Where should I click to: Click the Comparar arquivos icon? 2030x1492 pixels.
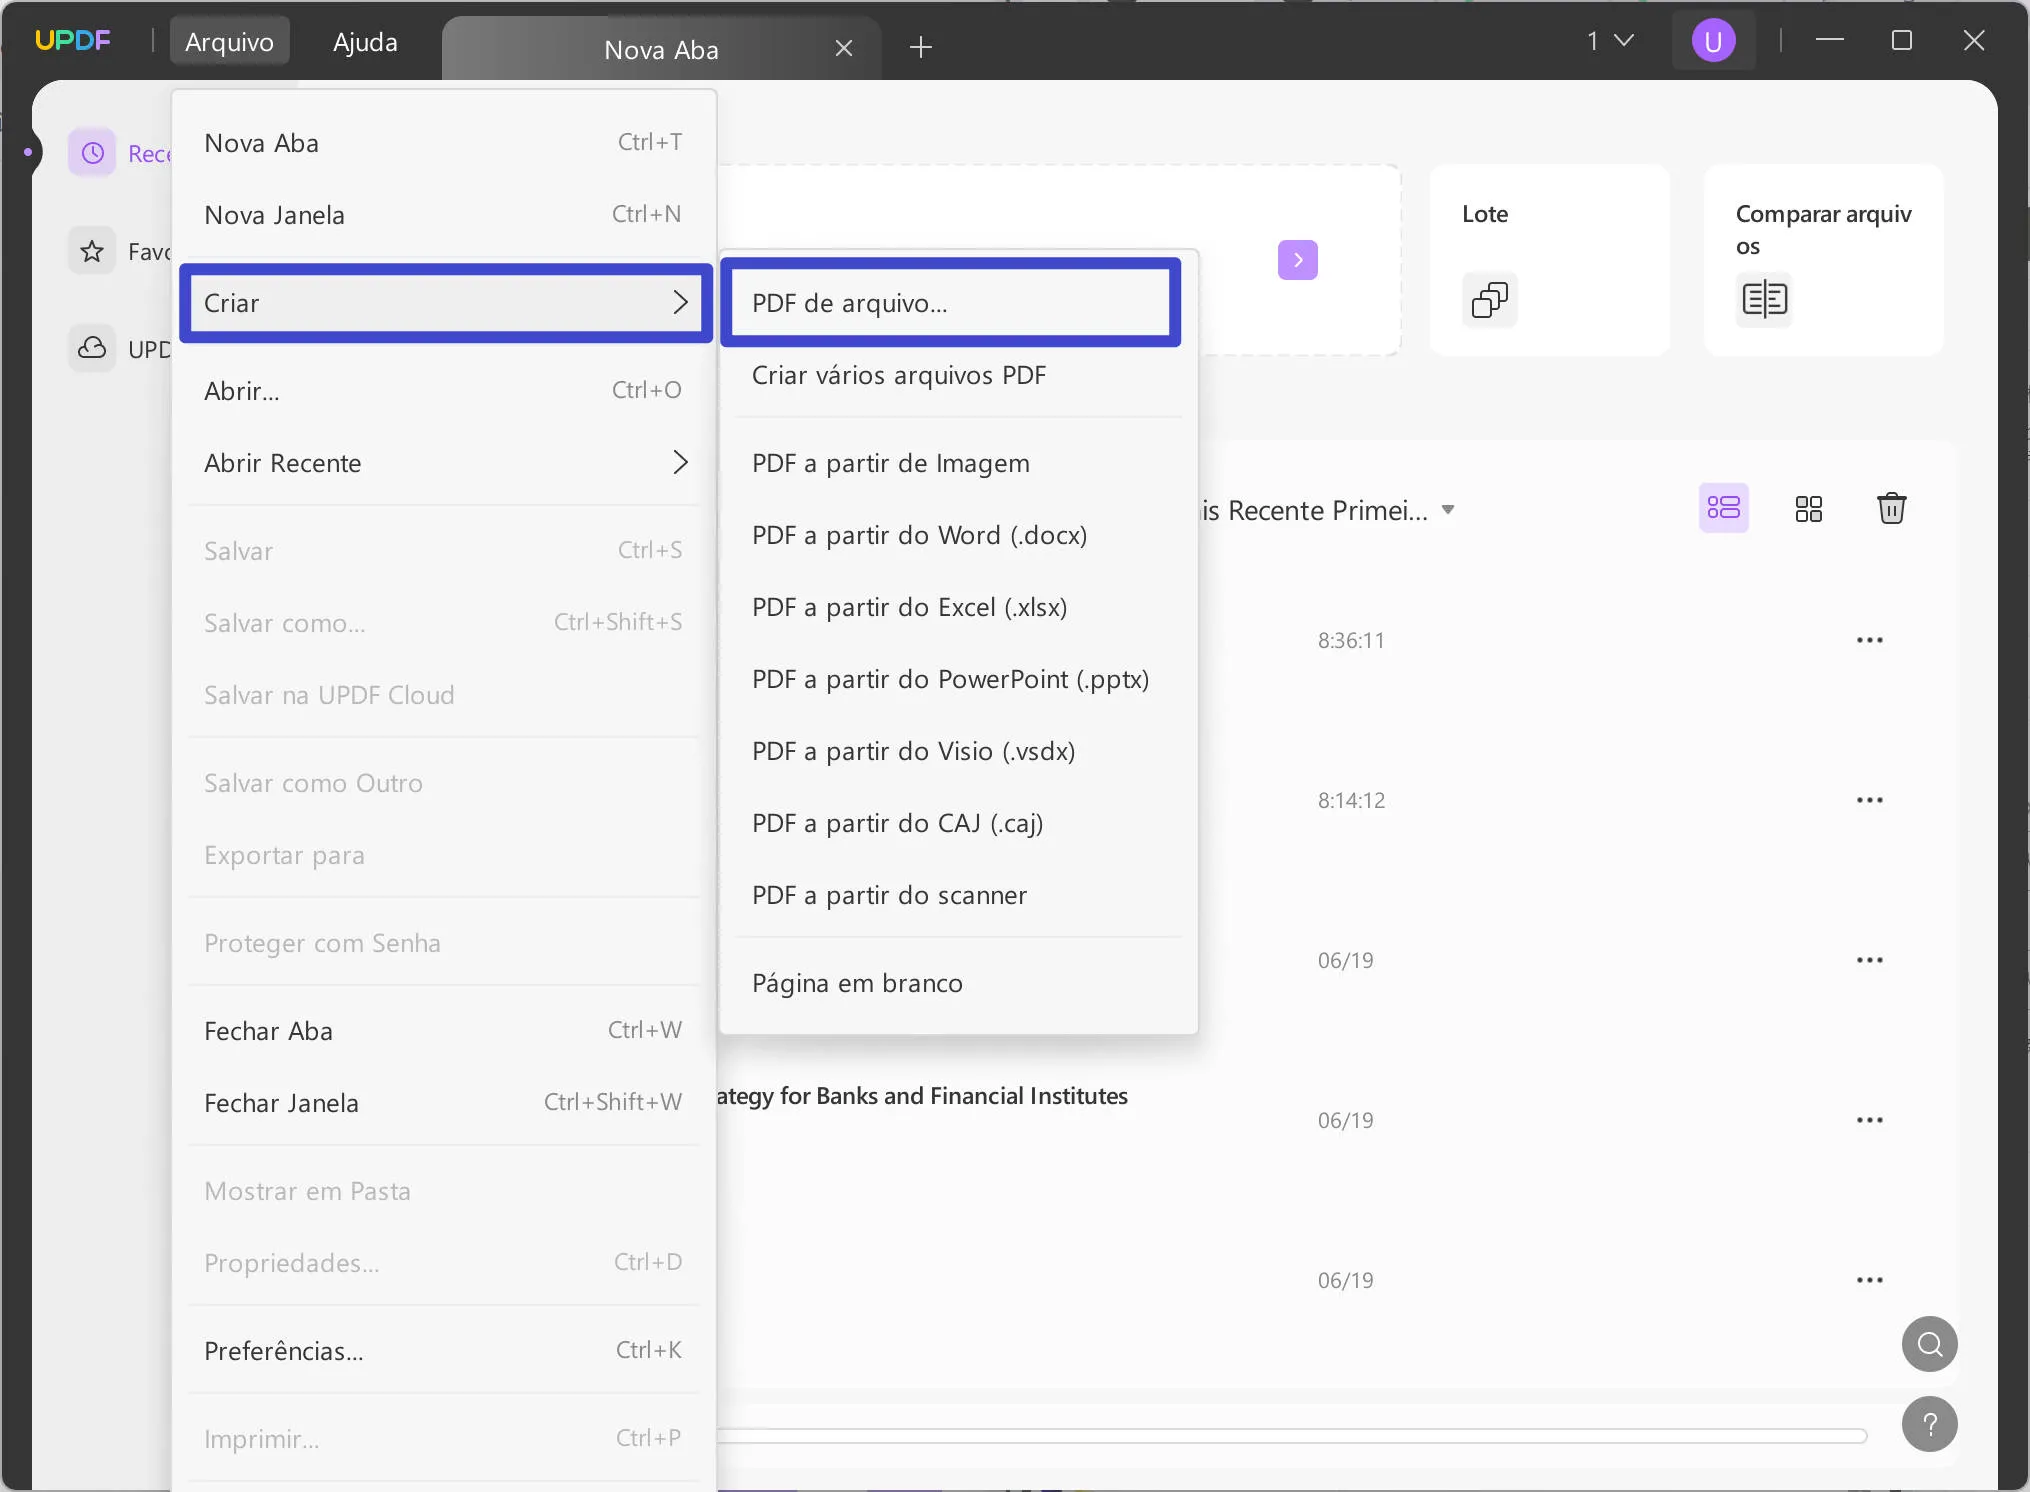1764,299
